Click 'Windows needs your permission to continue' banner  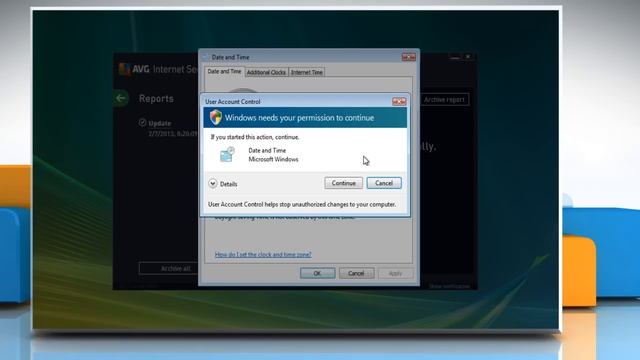point(305,118)
